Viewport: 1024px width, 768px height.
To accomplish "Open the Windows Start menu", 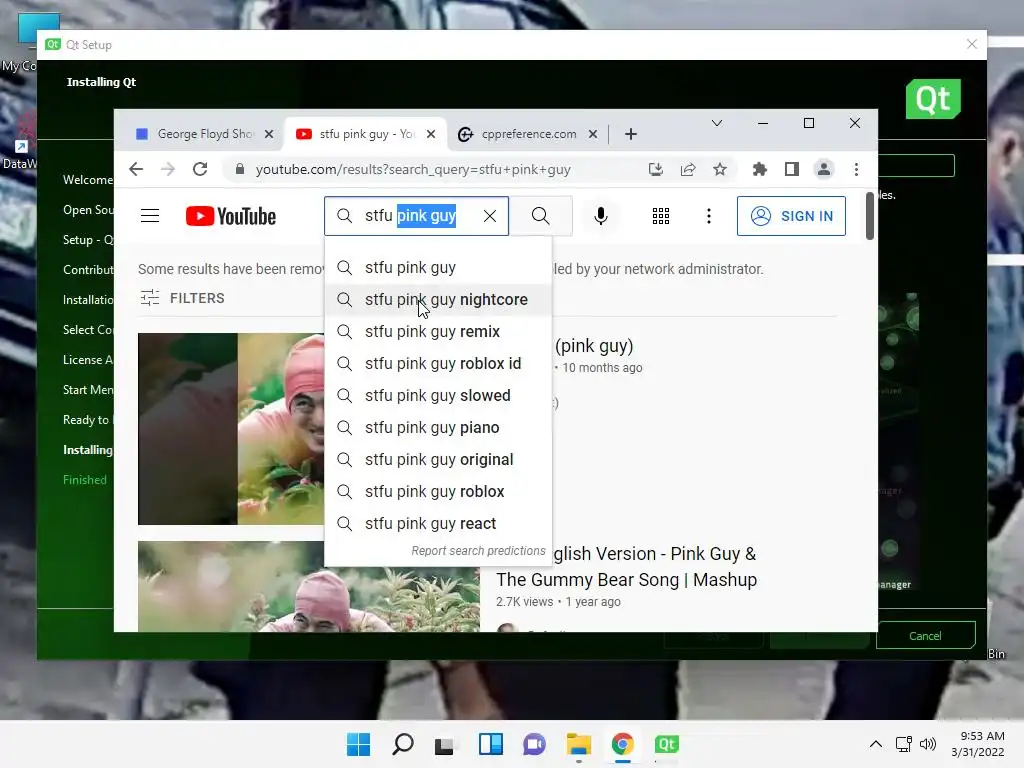I will [x=358, y=744].
